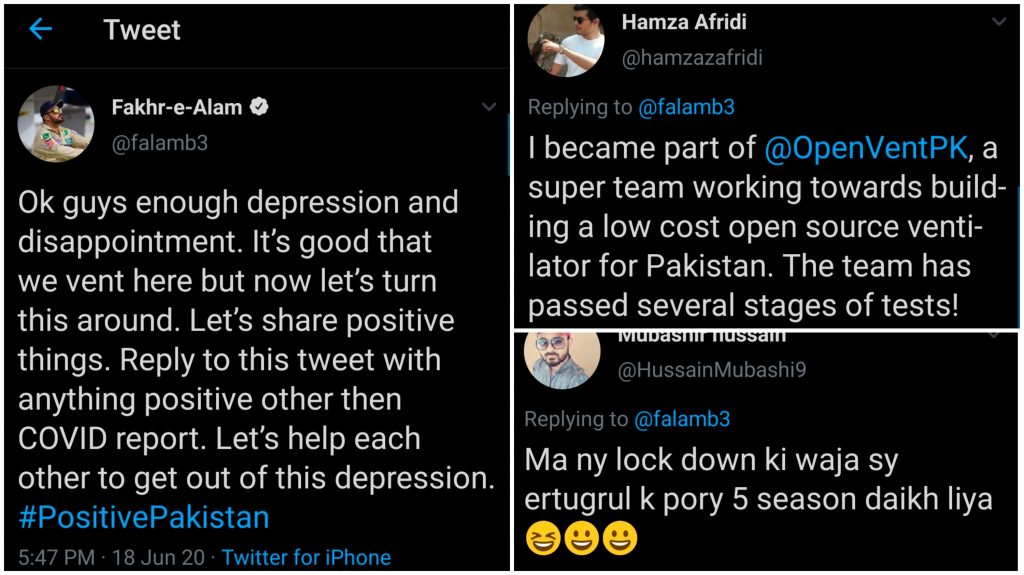Click the Twitter for iPhone source link
The image size is (1024, 575).
point(306,557)
